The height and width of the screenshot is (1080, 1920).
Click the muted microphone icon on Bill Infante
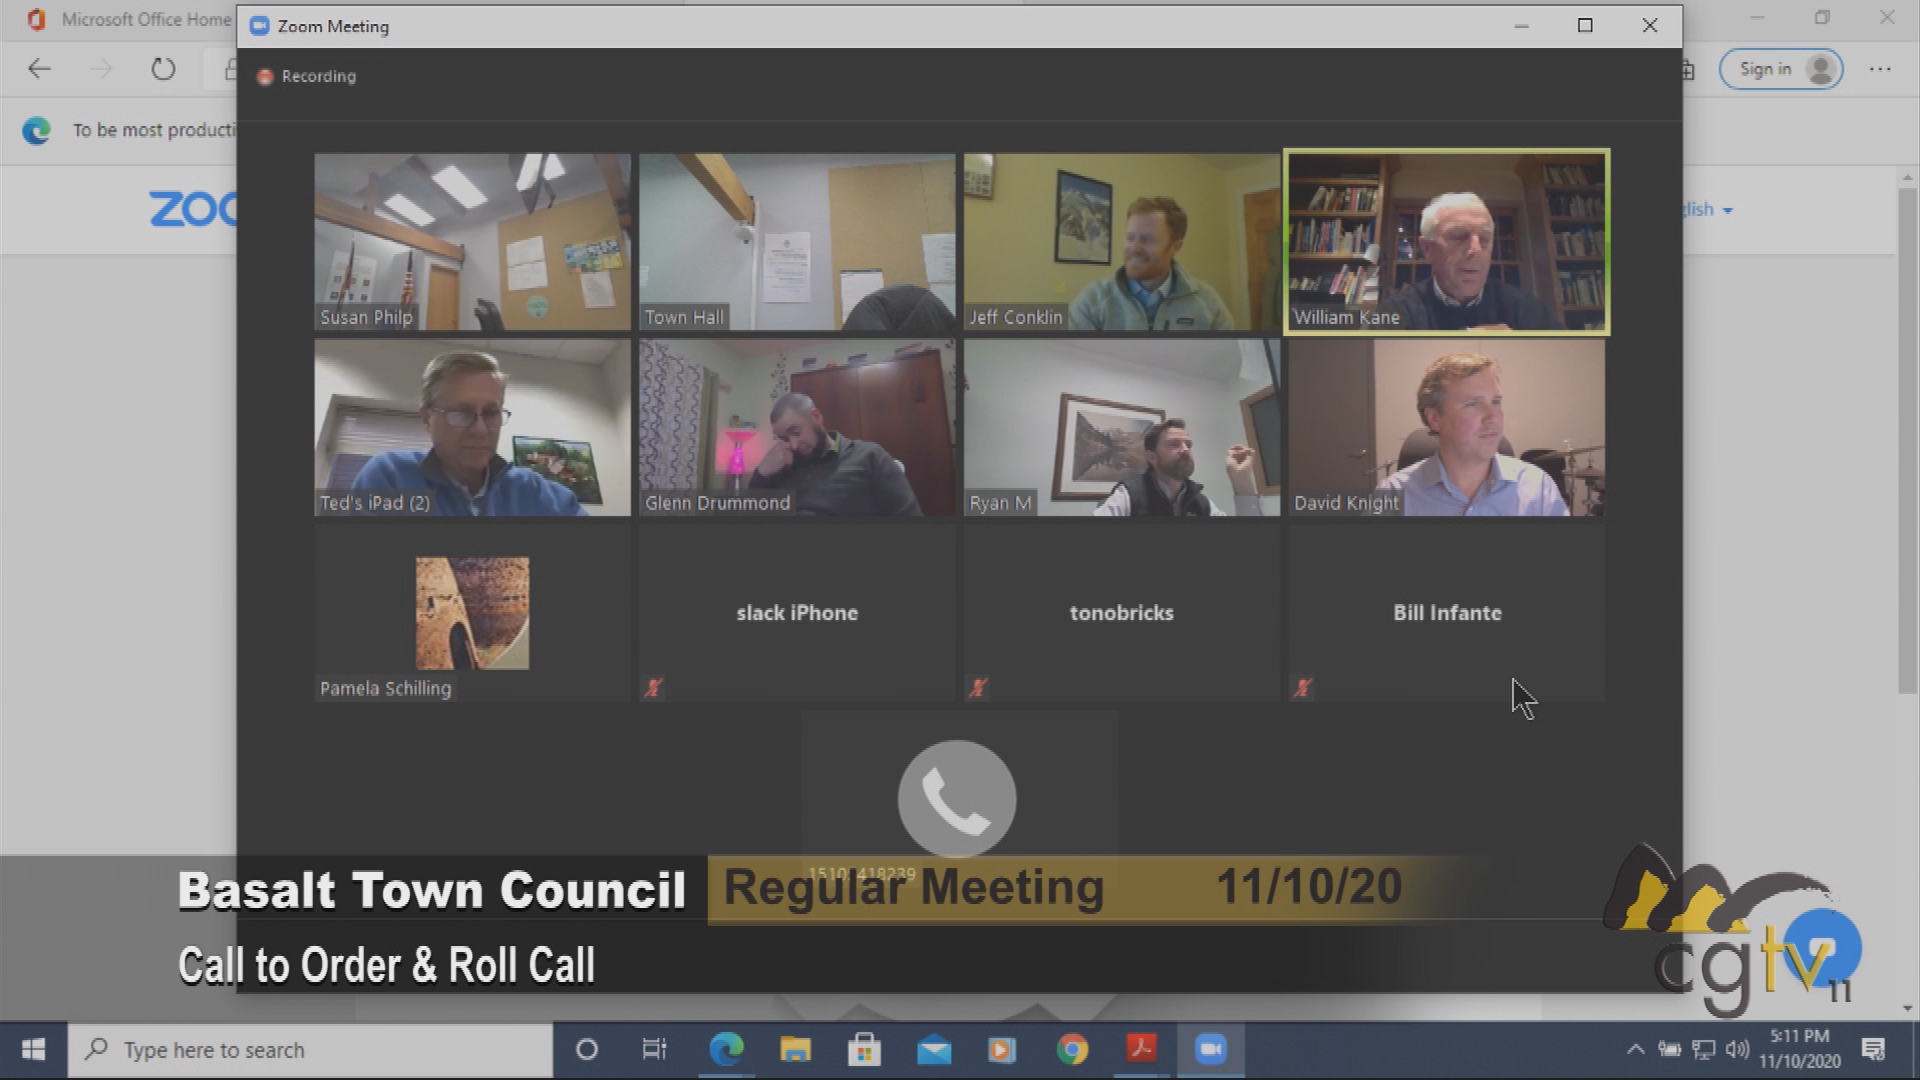click(1302, 688)
